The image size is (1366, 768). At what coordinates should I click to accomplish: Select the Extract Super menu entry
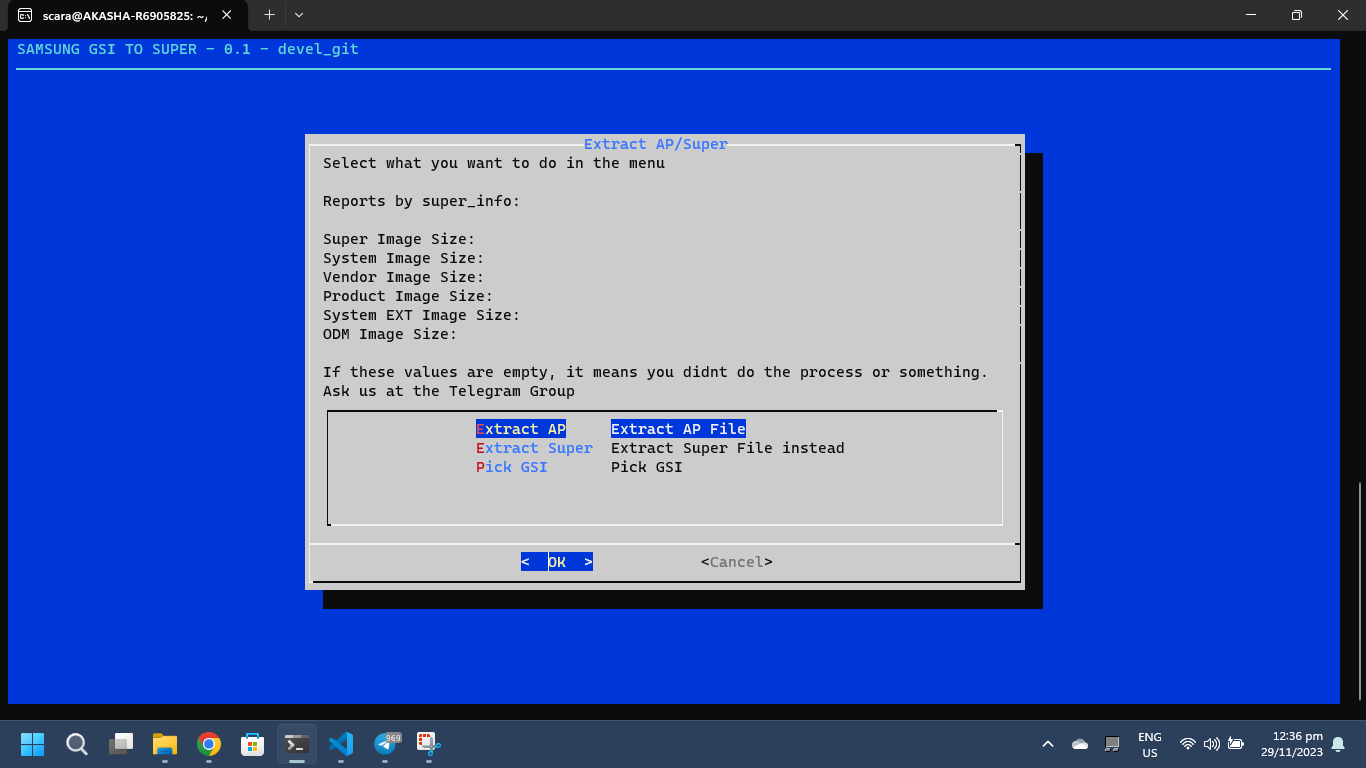[x=534, y=448]
